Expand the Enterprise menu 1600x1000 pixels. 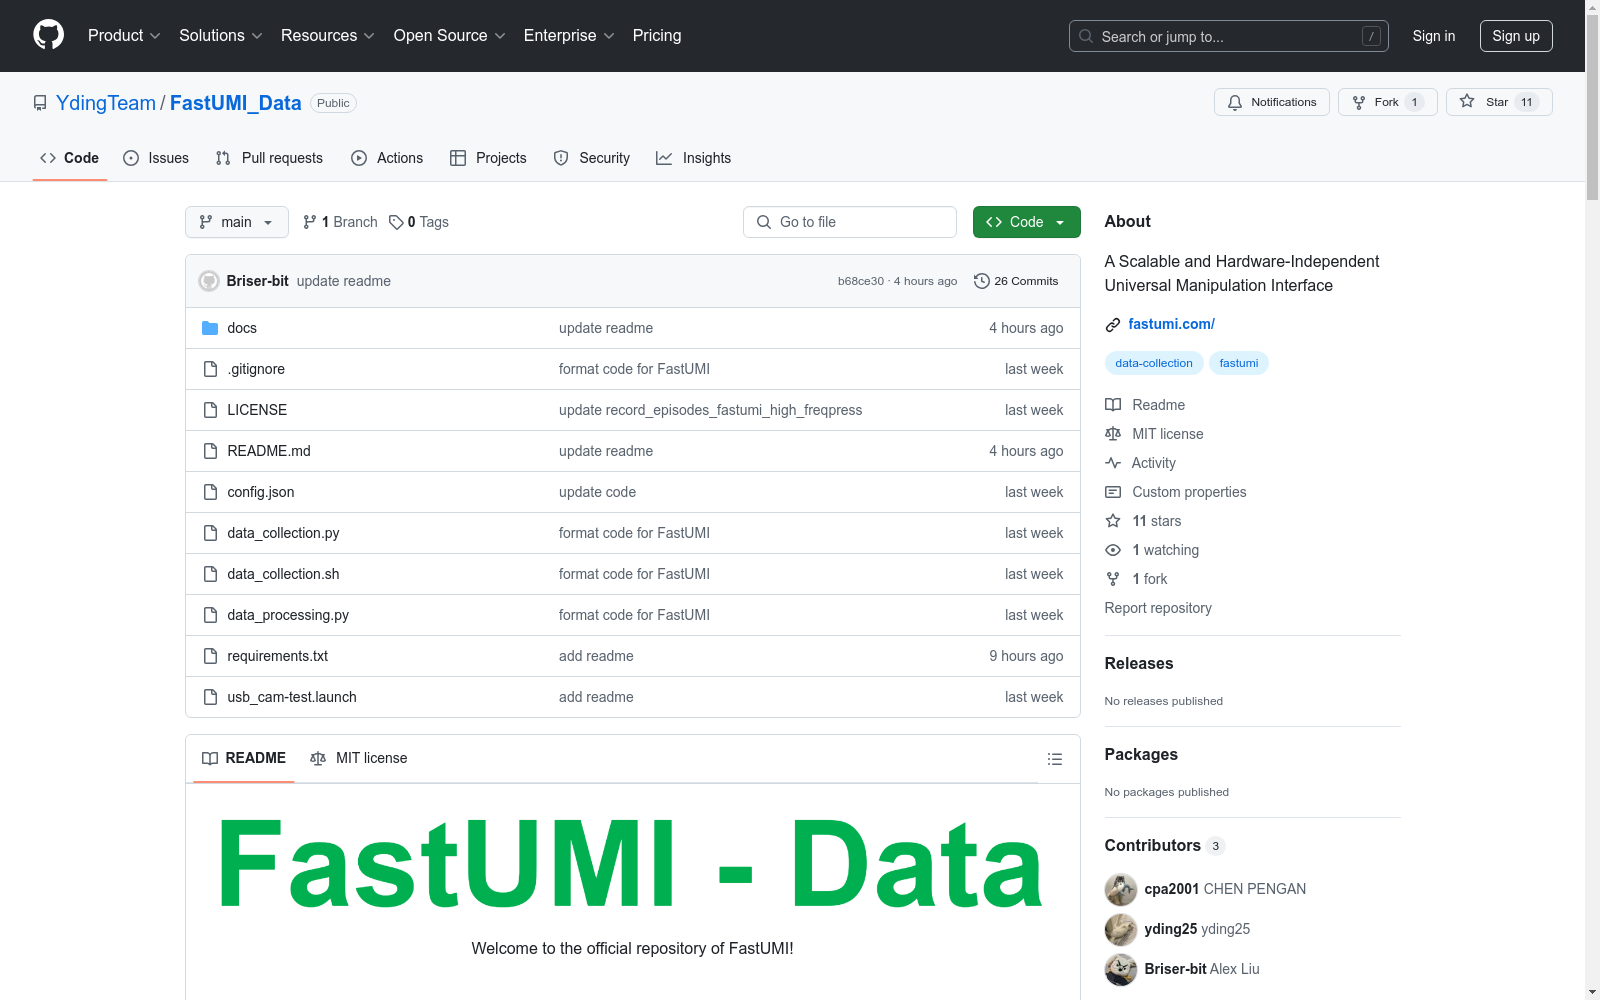tap(568, 35)
